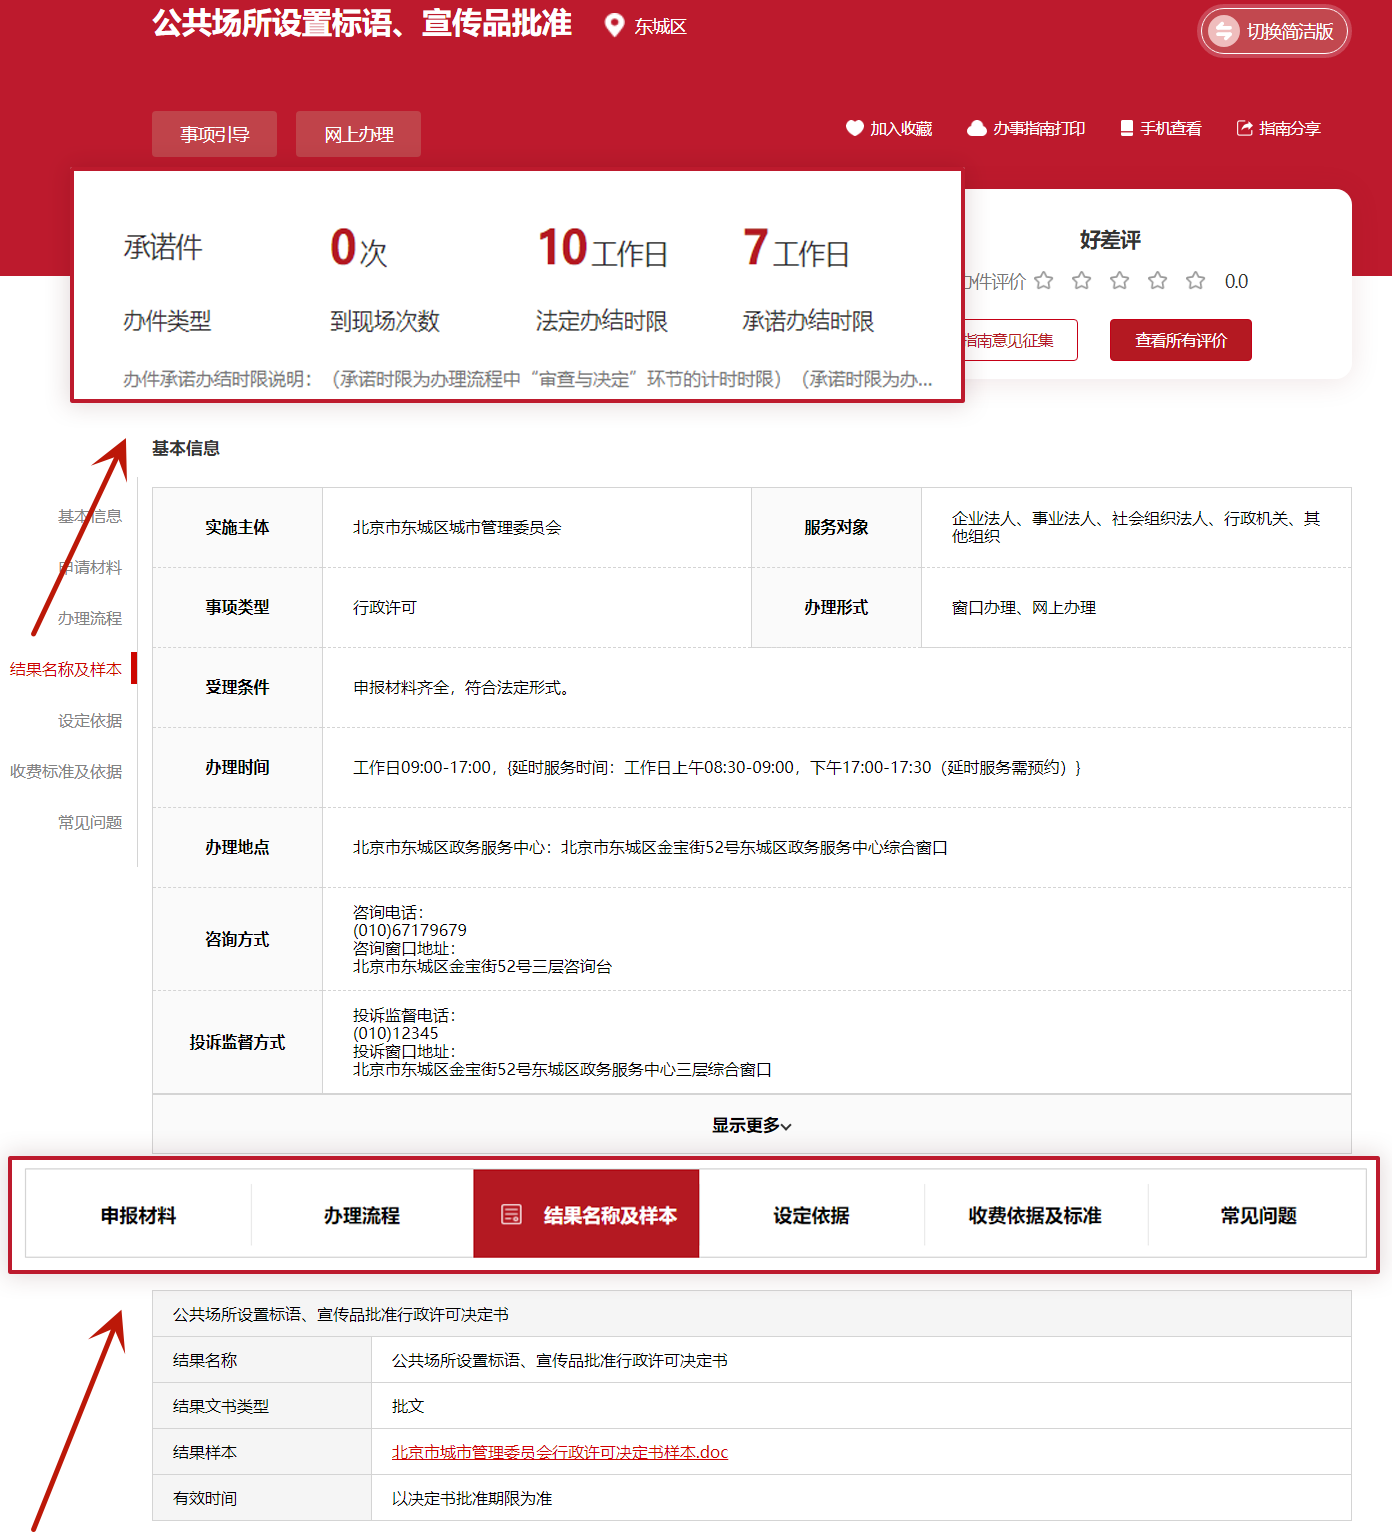Click the phone icon for 手机查看
This screenshot has width=1392, height=1540.
pos(1127,128)
